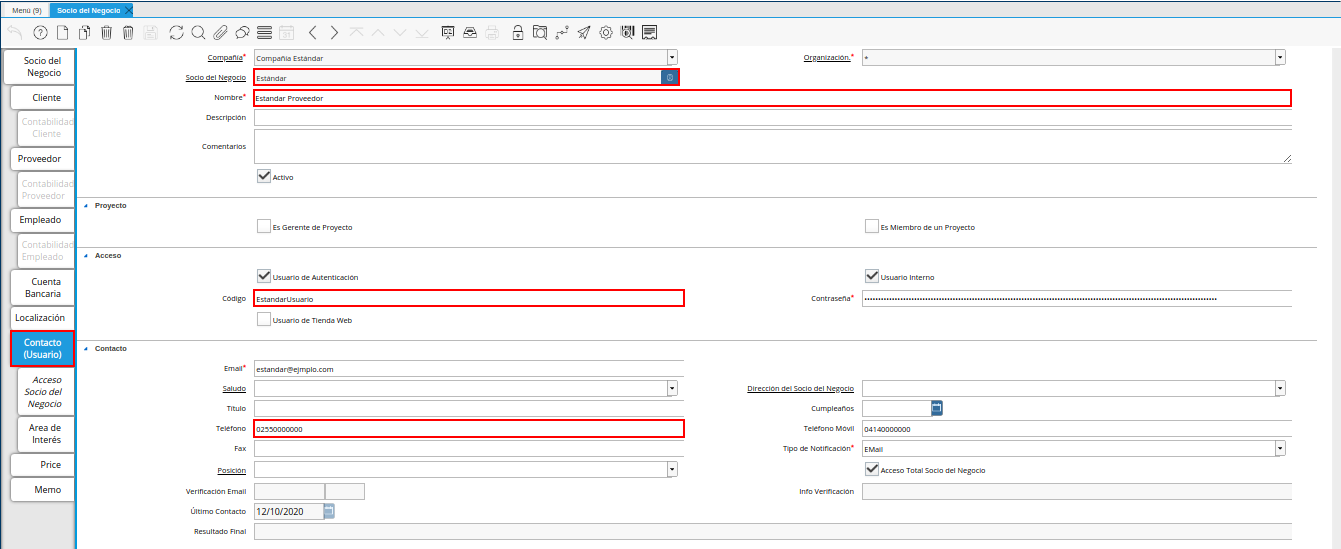Open zoom across with folder-magnifier icon
The image size is (1341, 549).
[539, 32]
